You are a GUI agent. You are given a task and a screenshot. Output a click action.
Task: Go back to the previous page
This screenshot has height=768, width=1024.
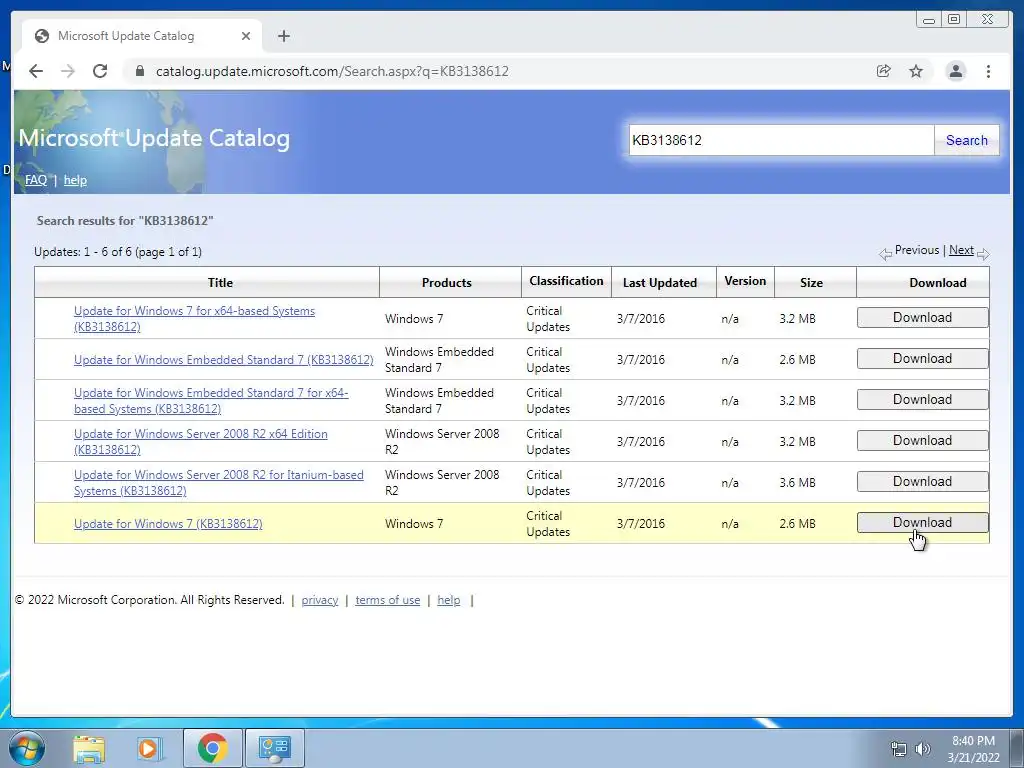coord(36,71)
